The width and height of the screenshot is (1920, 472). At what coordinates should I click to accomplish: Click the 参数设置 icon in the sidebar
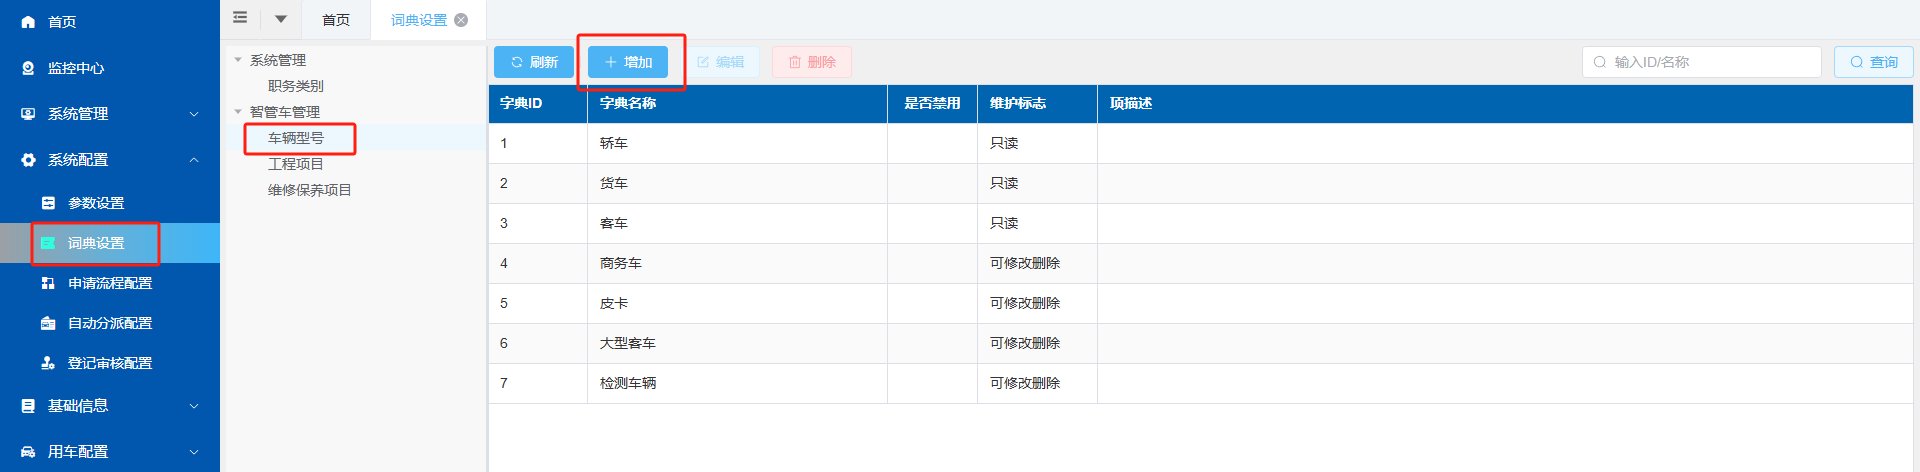pyautogui.click(x=48, y=203)
